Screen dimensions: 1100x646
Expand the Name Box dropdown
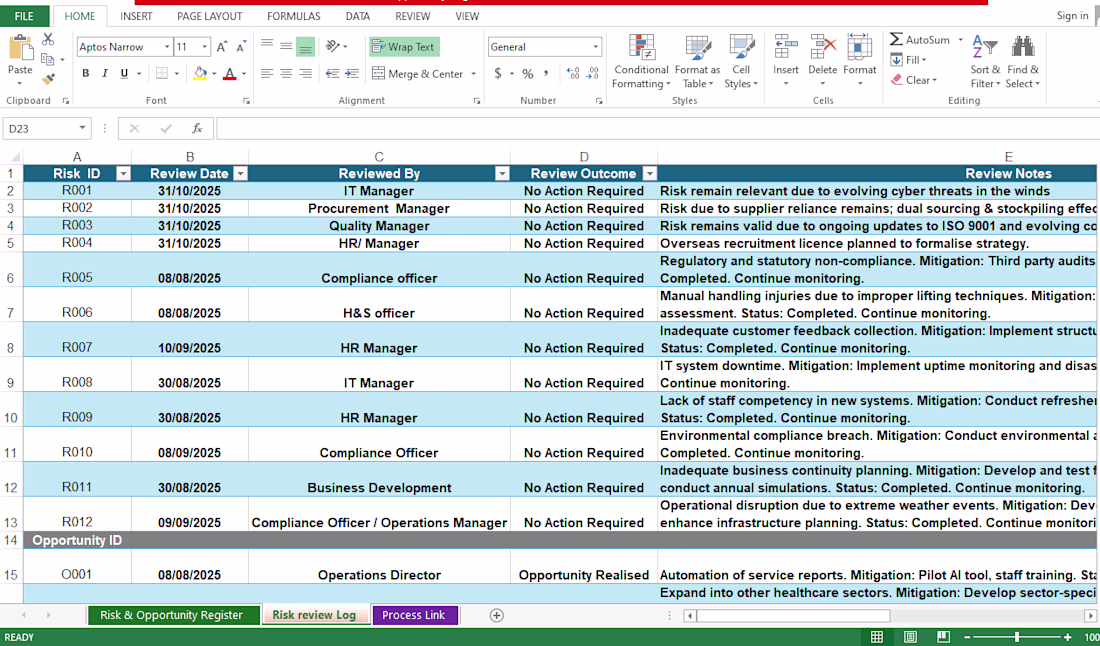(82, 128)
